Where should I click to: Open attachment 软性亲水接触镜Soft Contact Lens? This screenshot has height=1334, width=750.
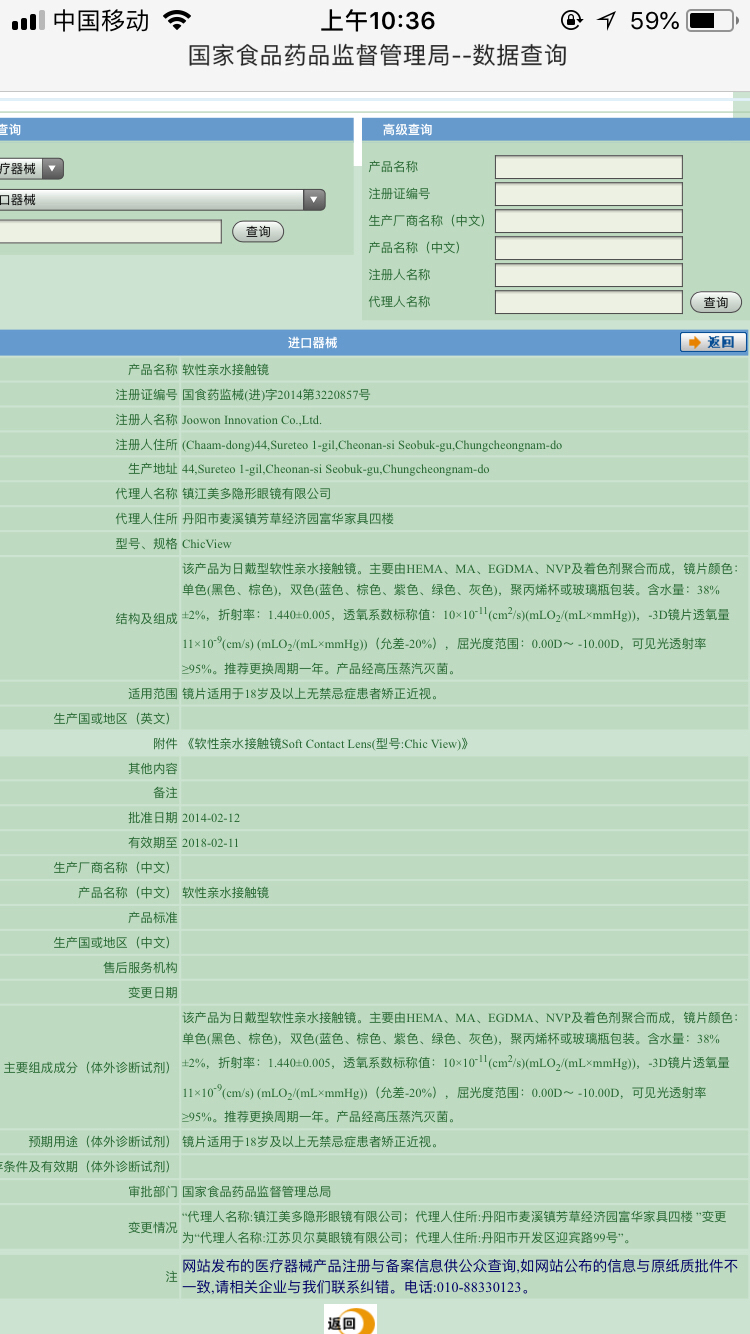(325, 744)
